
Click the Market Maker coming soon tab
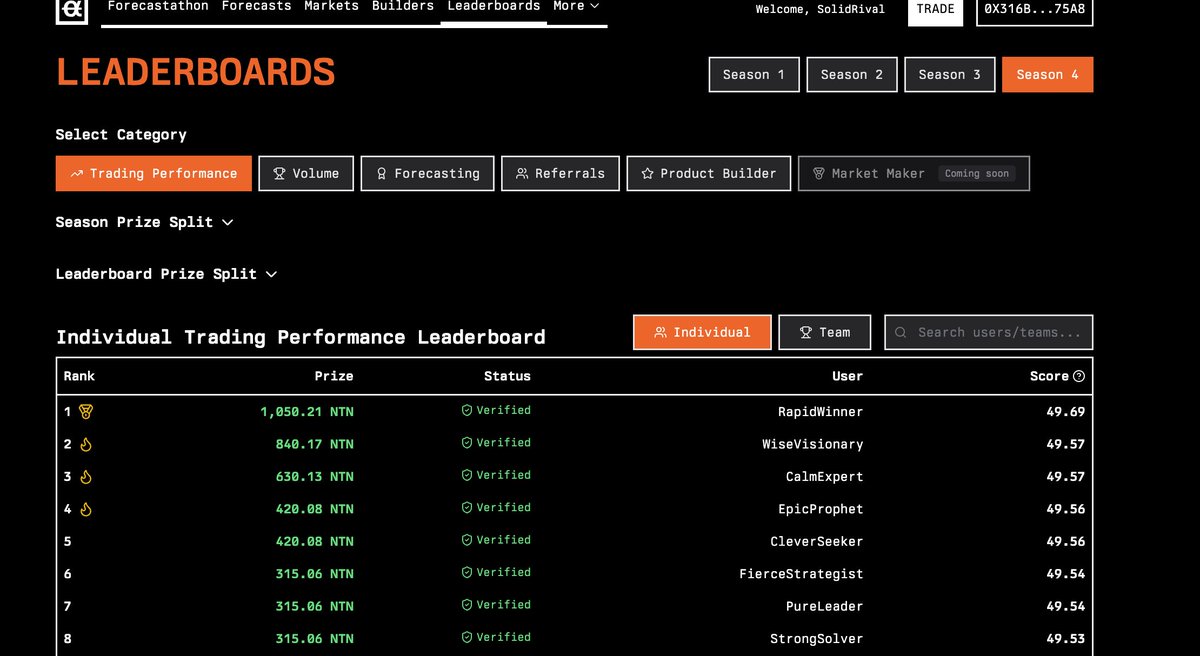[914, 173]
